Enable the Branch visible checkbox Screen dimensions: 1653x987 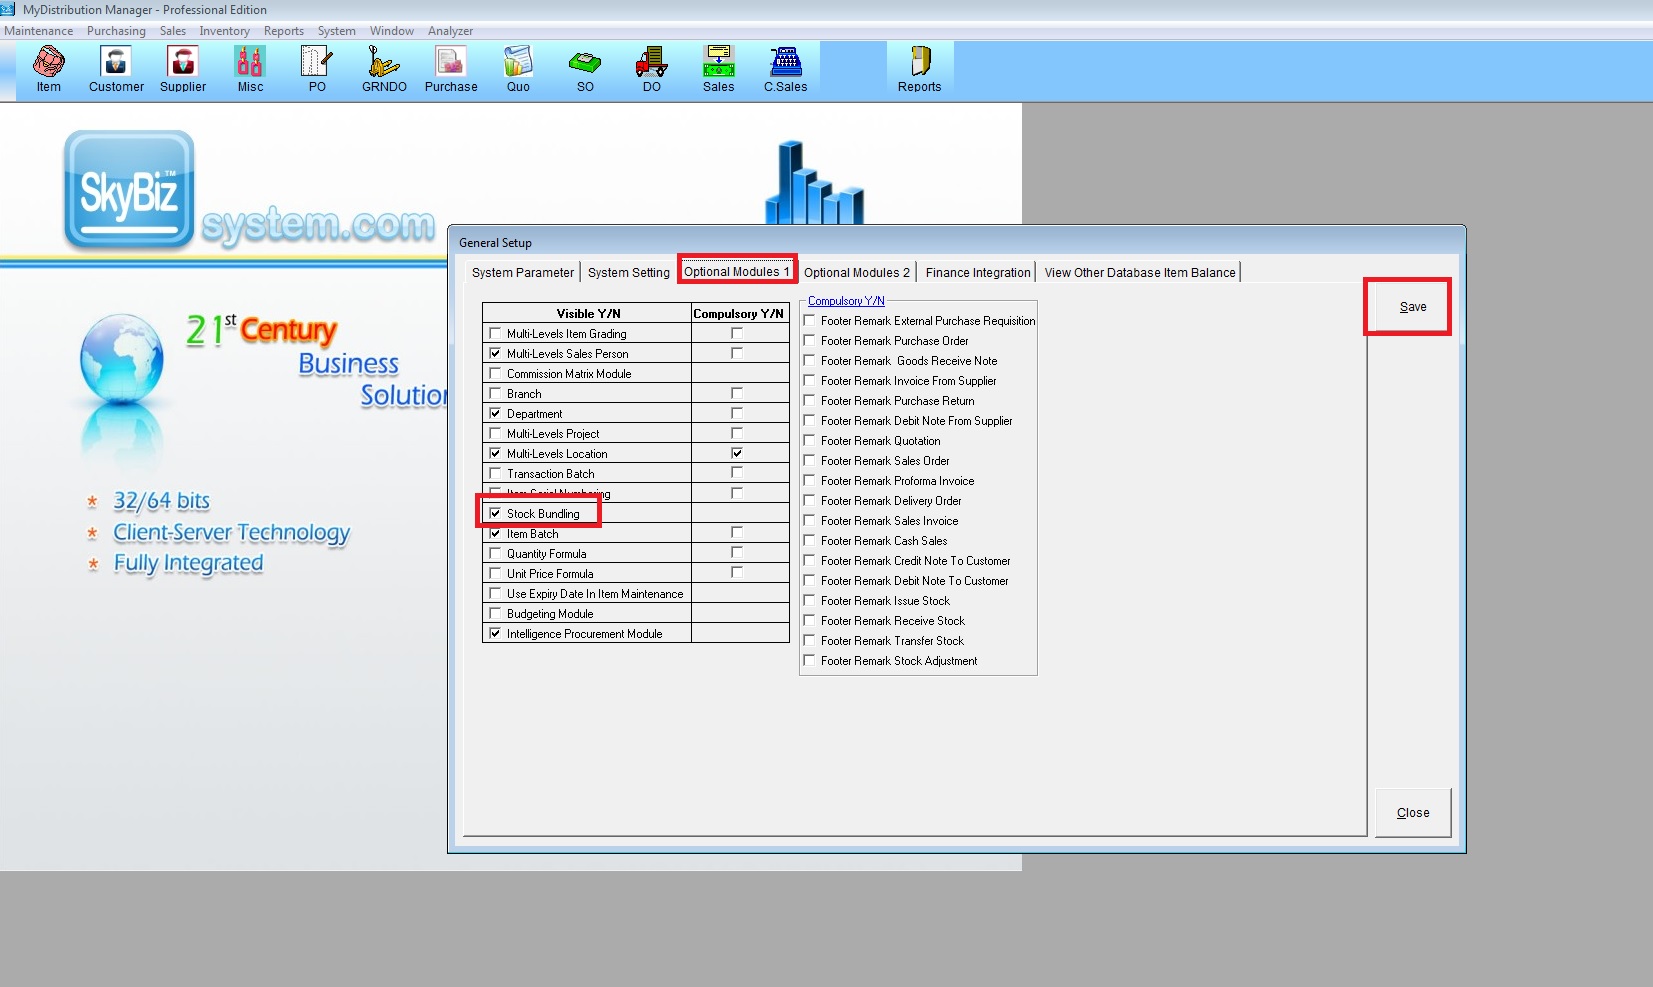coord(495,393)
